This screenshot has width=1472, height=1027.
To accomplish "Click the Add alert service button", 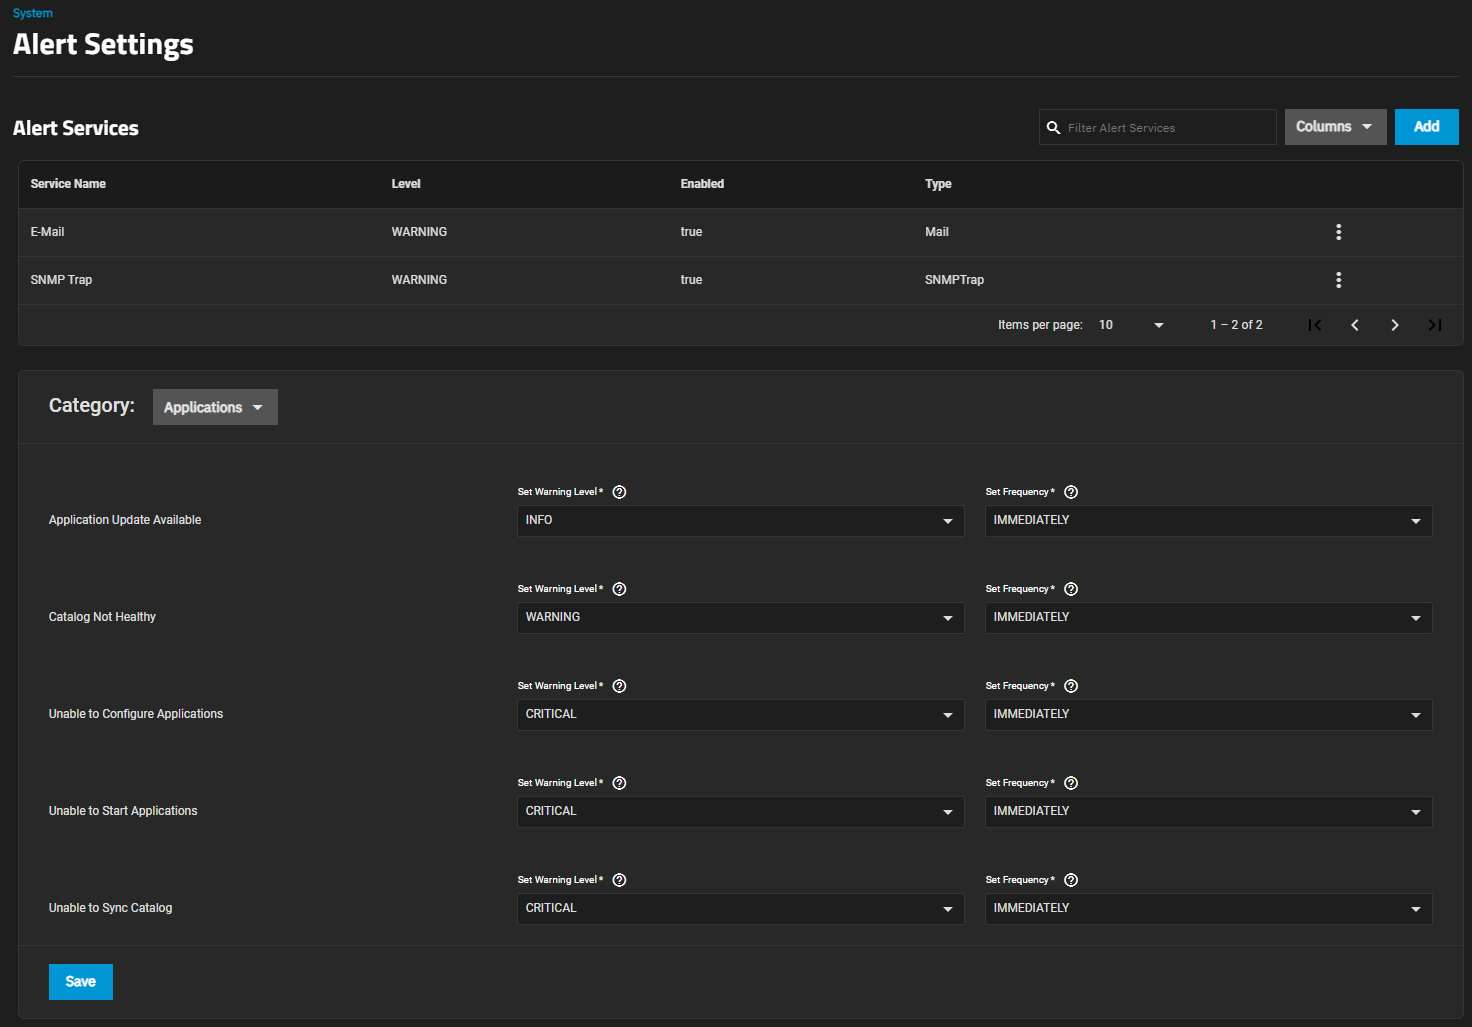I will [x=1426, y=127].
